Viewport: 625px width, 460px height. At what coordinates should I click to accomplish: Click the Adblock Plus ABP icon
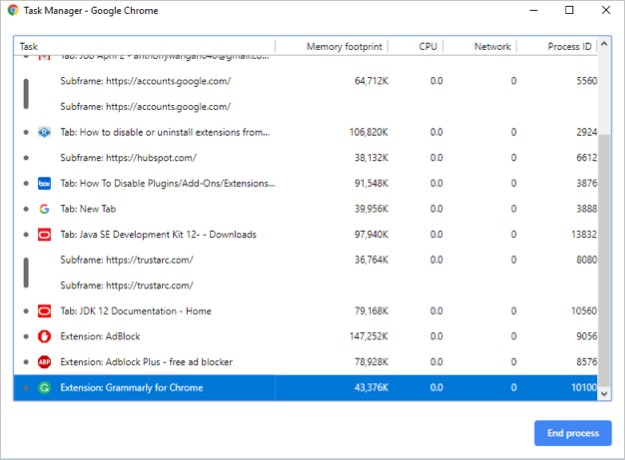coord(44,362)
